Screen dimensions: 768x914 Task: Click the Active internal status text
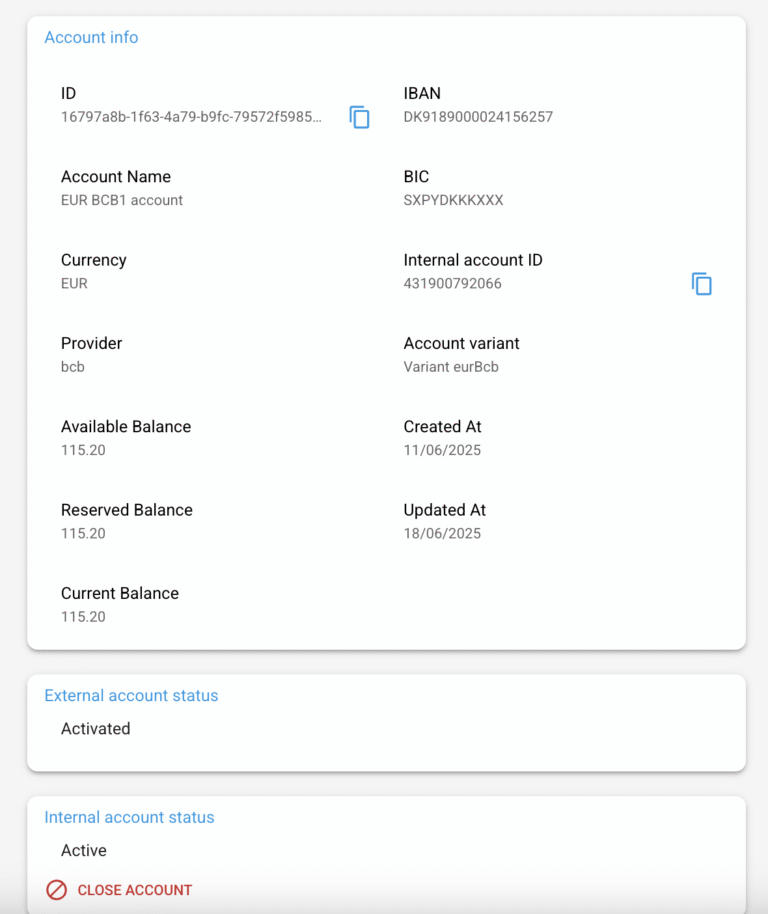coord(84,851)
